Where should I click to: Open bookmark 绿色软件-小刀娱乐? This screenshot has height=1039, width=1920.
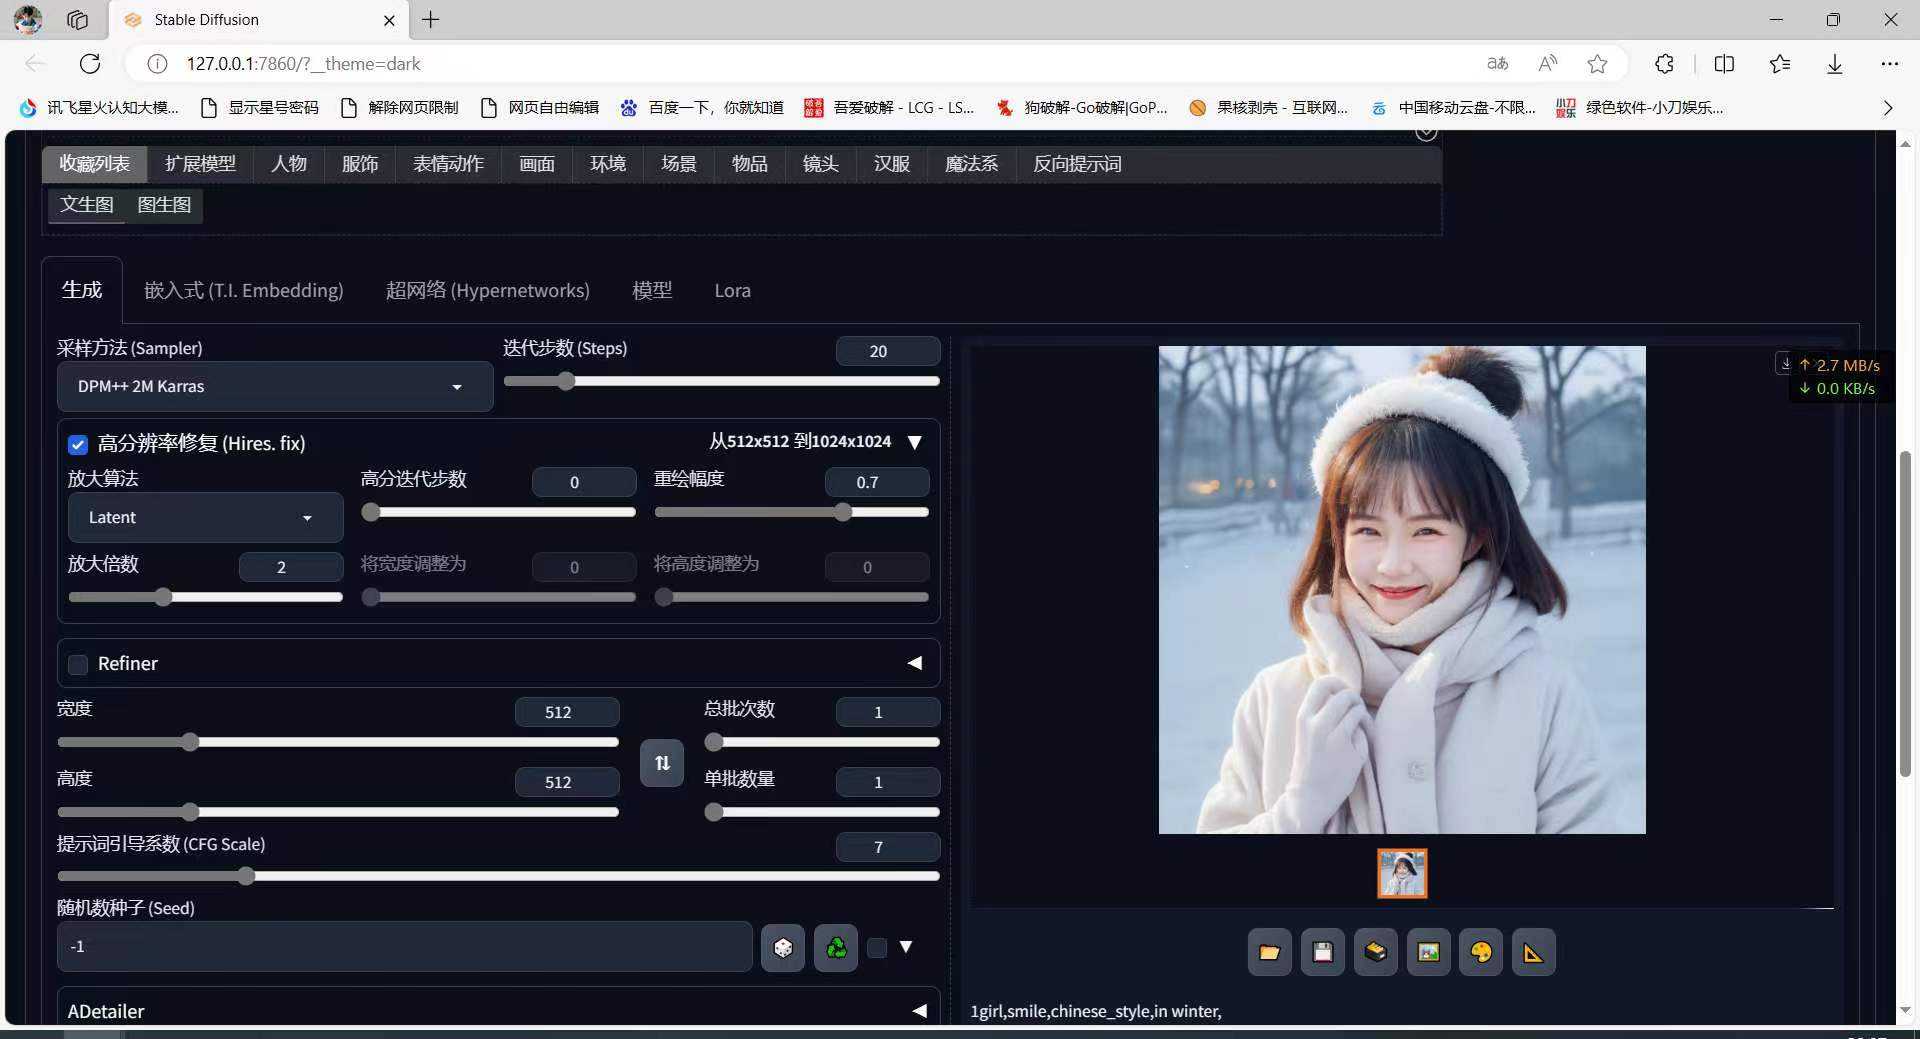pos(1640,108)
